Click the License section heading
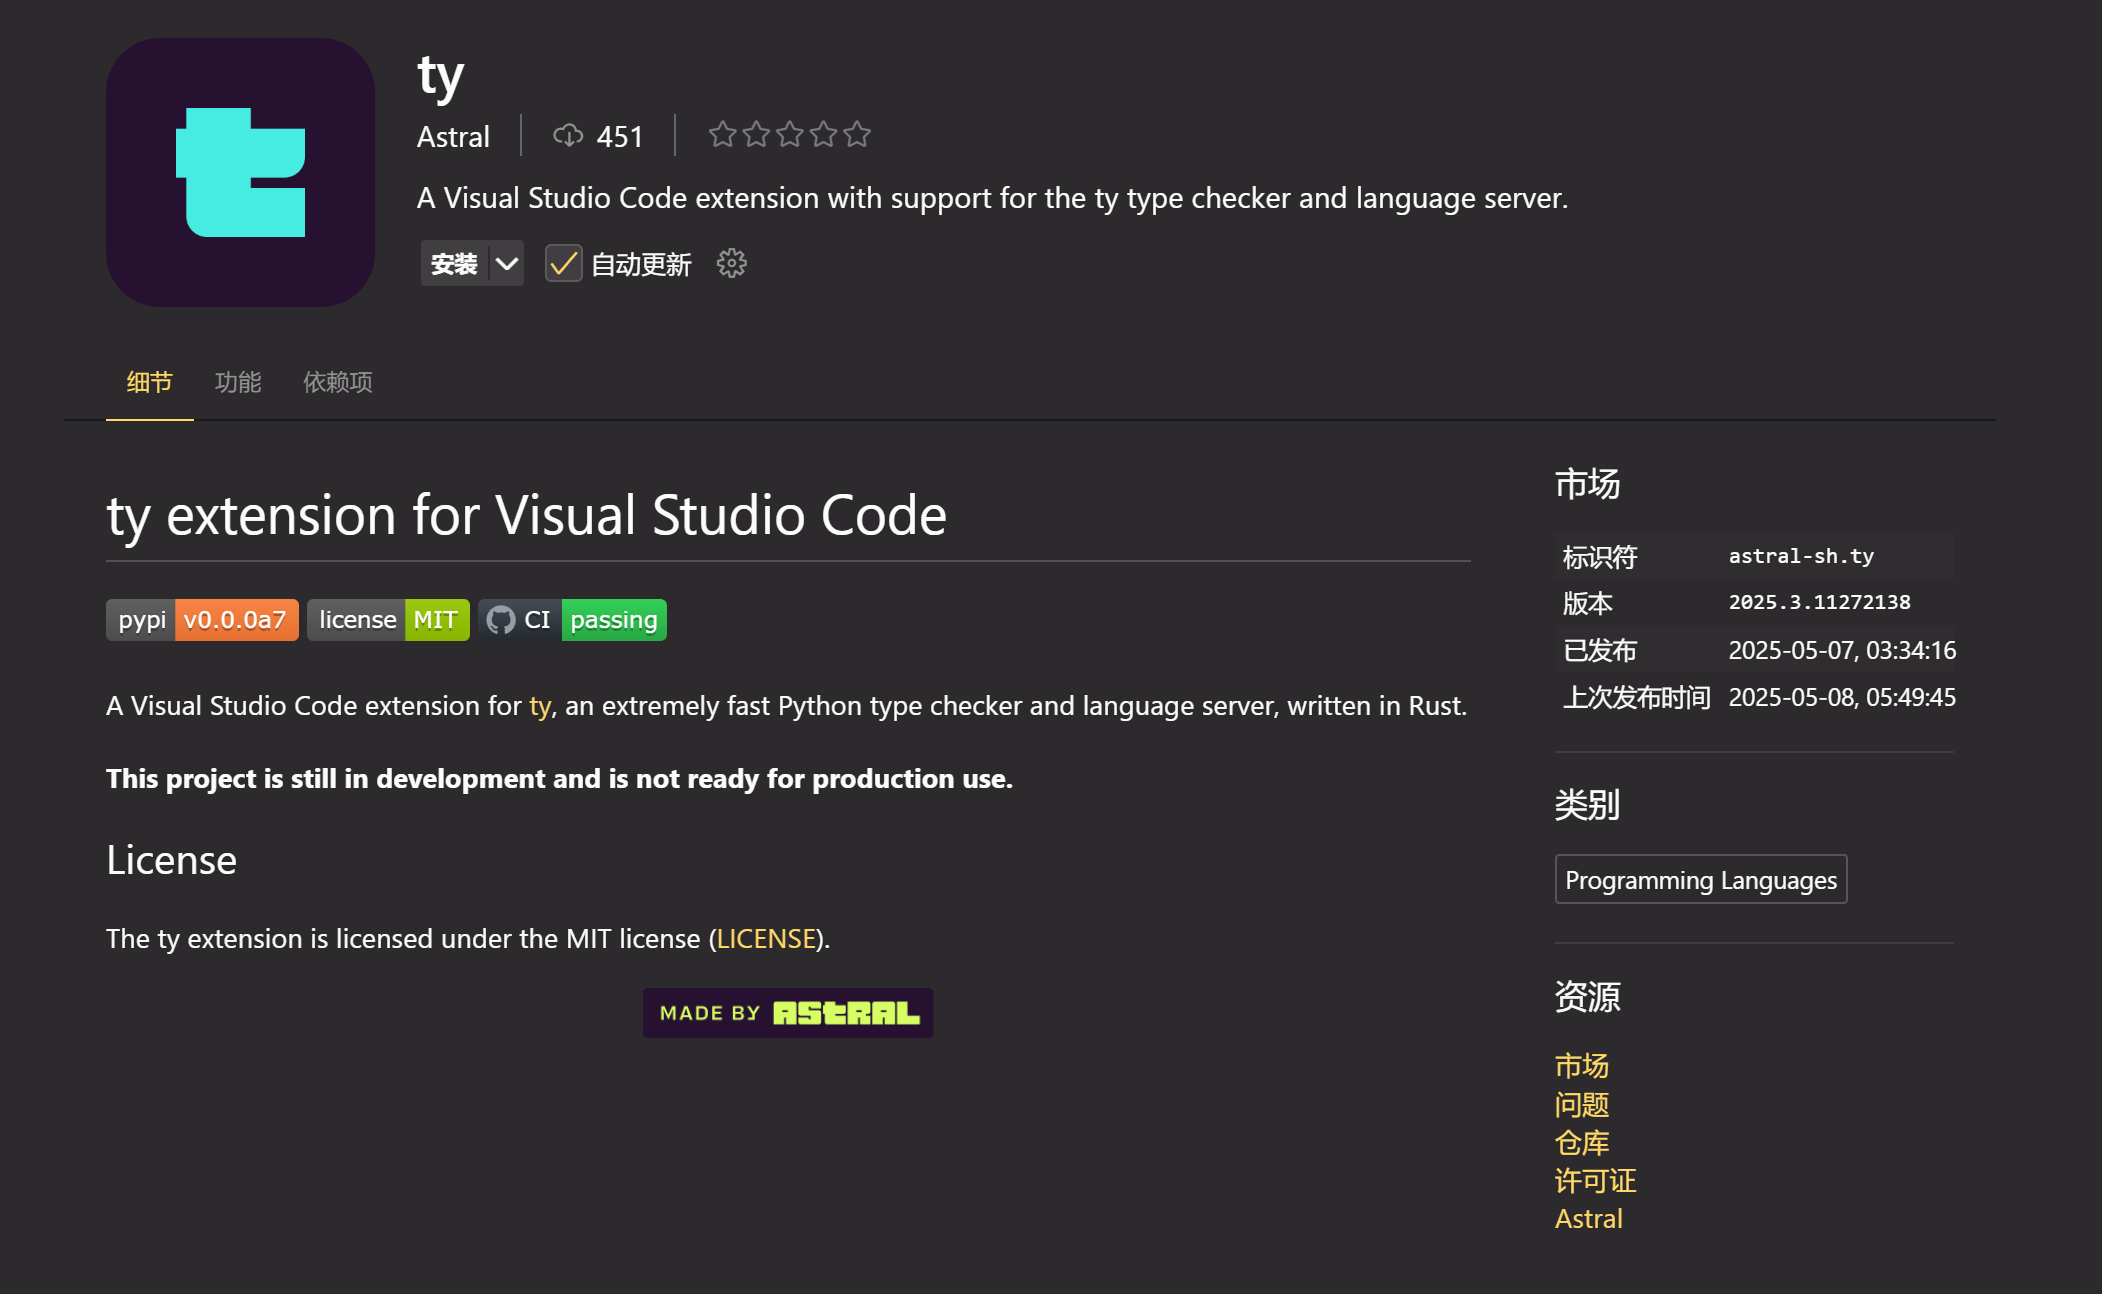The height and width of the screenshot is (1294, 2102). click(172, 861)
